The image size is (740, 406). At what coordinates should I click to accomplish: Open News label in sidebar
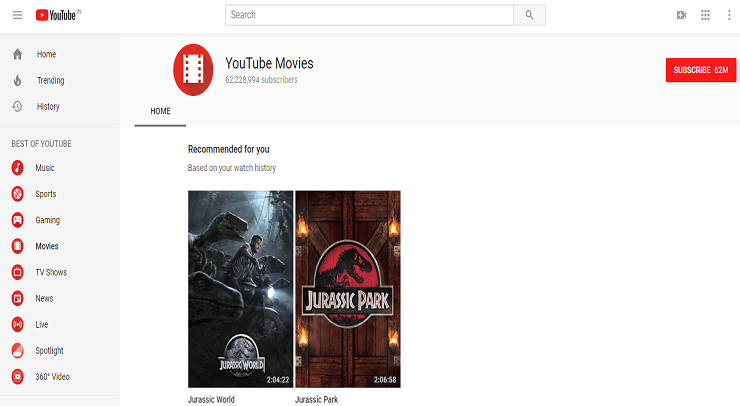tap(44, 298)
